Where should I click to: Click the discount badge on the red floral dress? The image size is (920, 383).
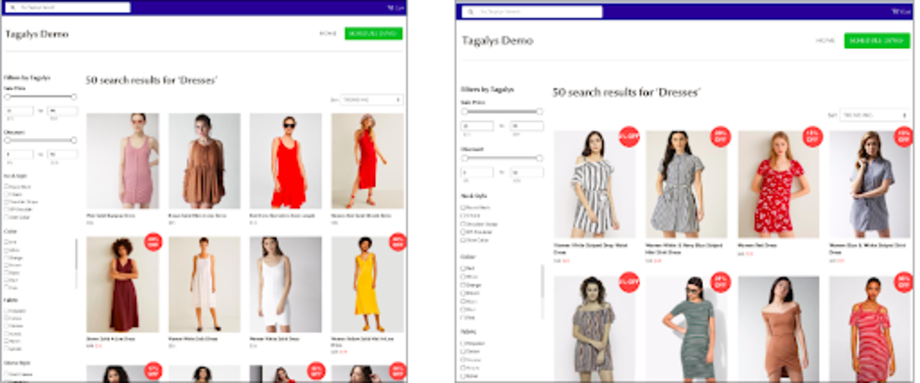(813, 137)
